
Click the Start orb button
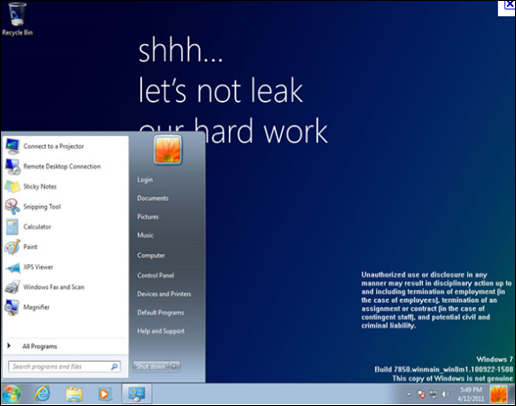pos(11,394)
